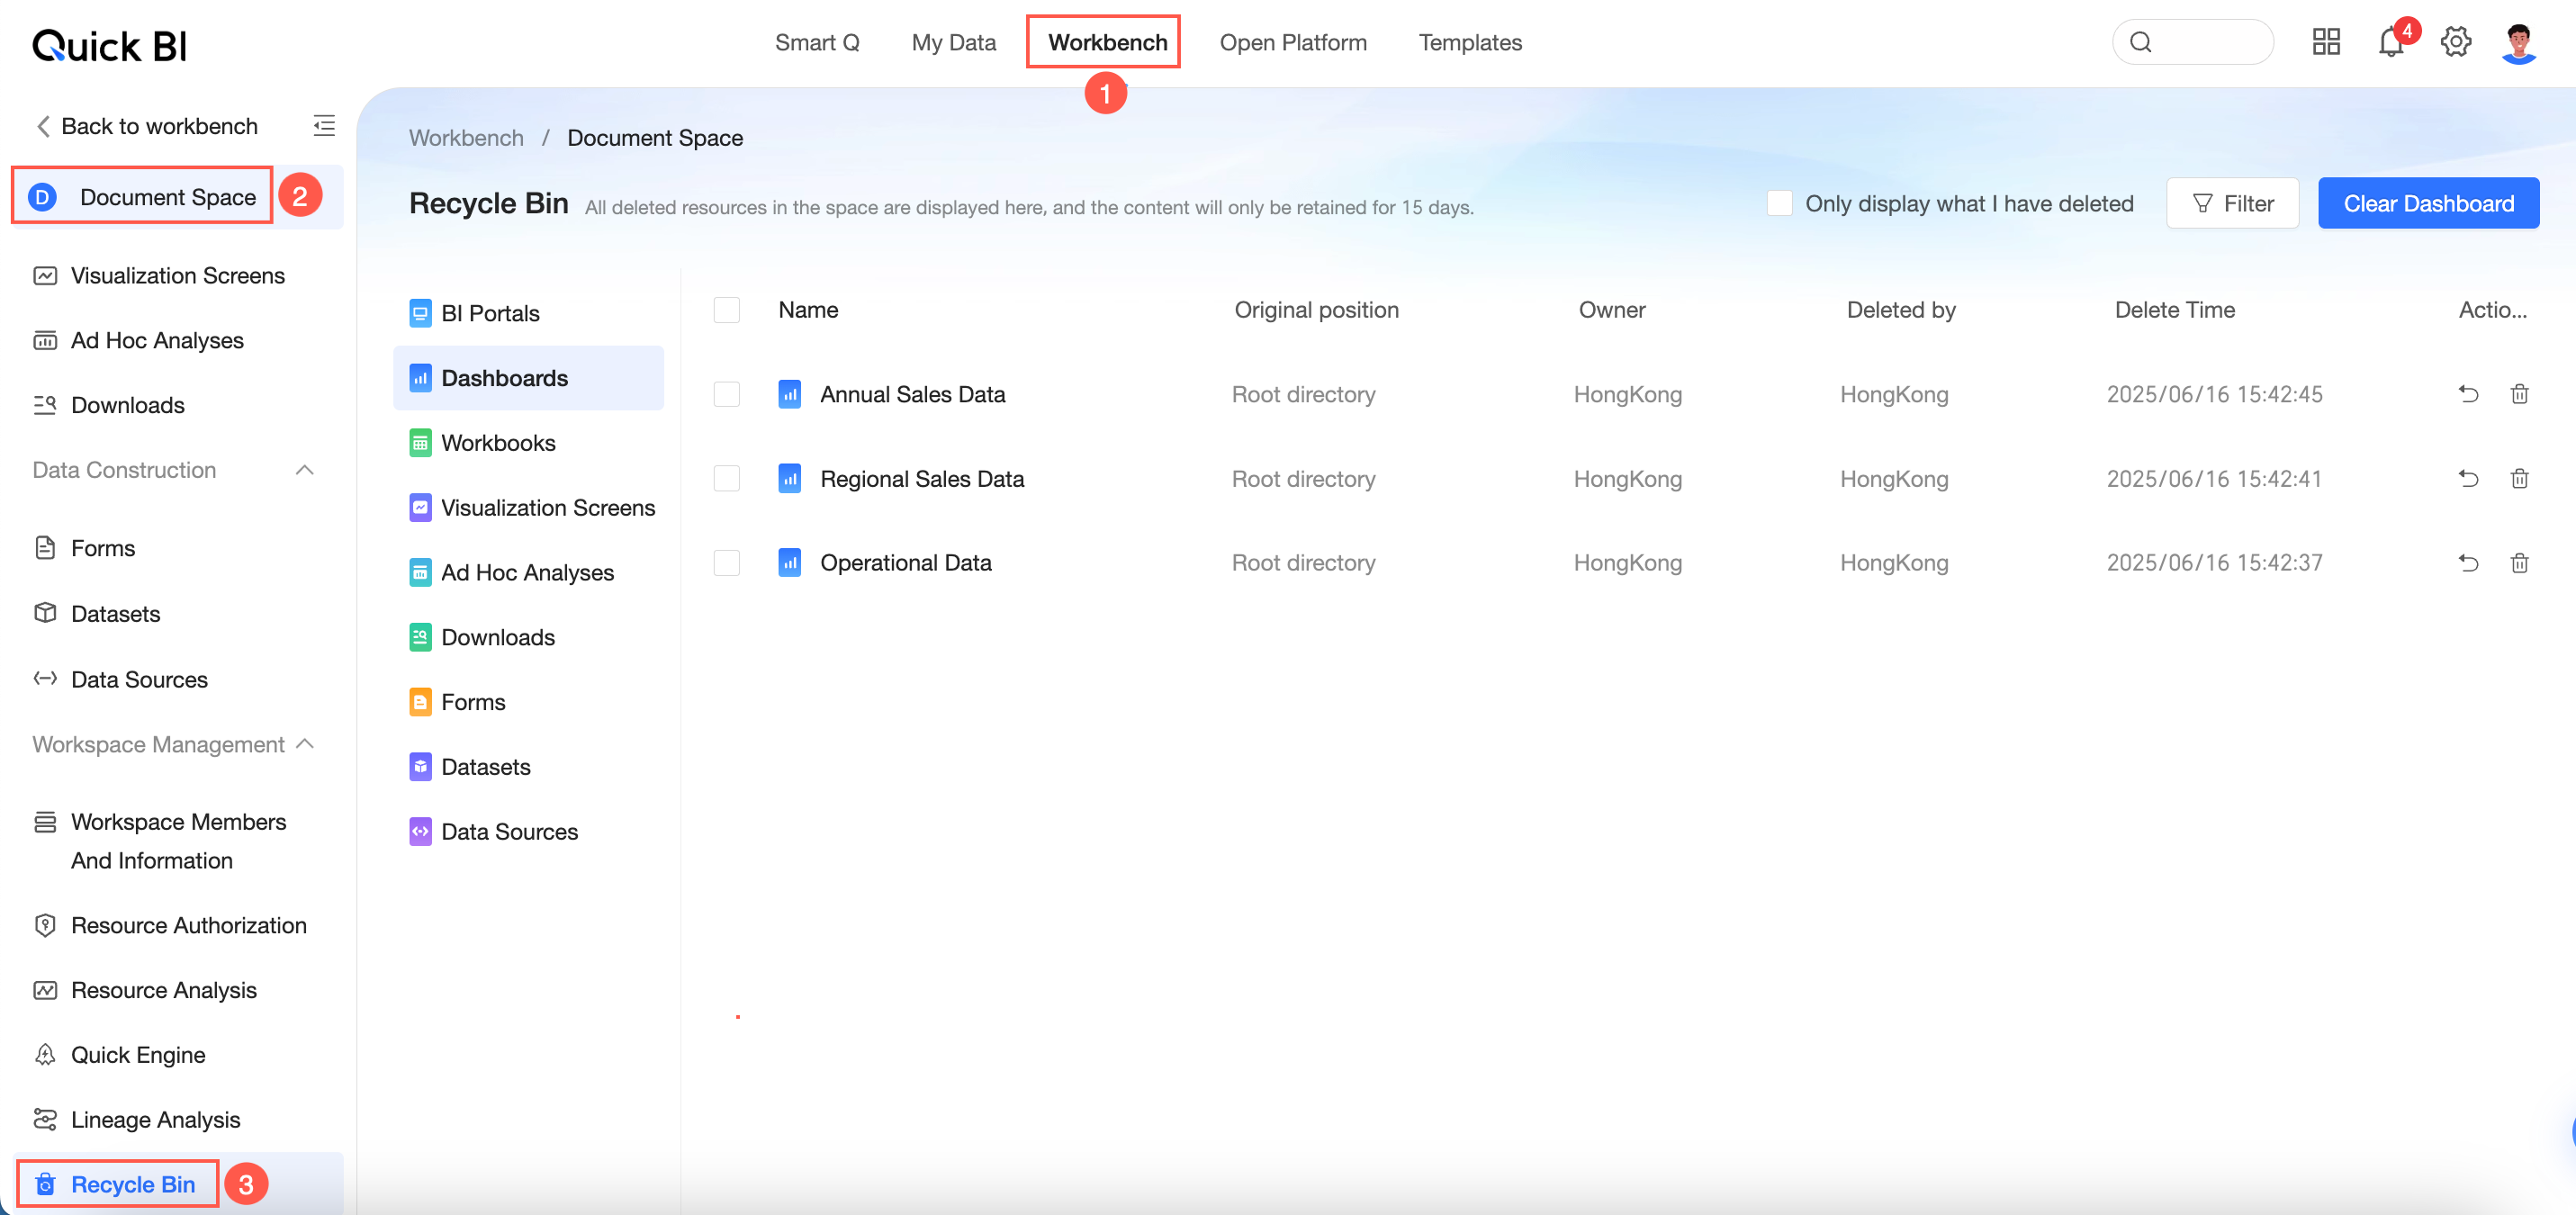Click the search magnifier icon

tap(2140, 42)
